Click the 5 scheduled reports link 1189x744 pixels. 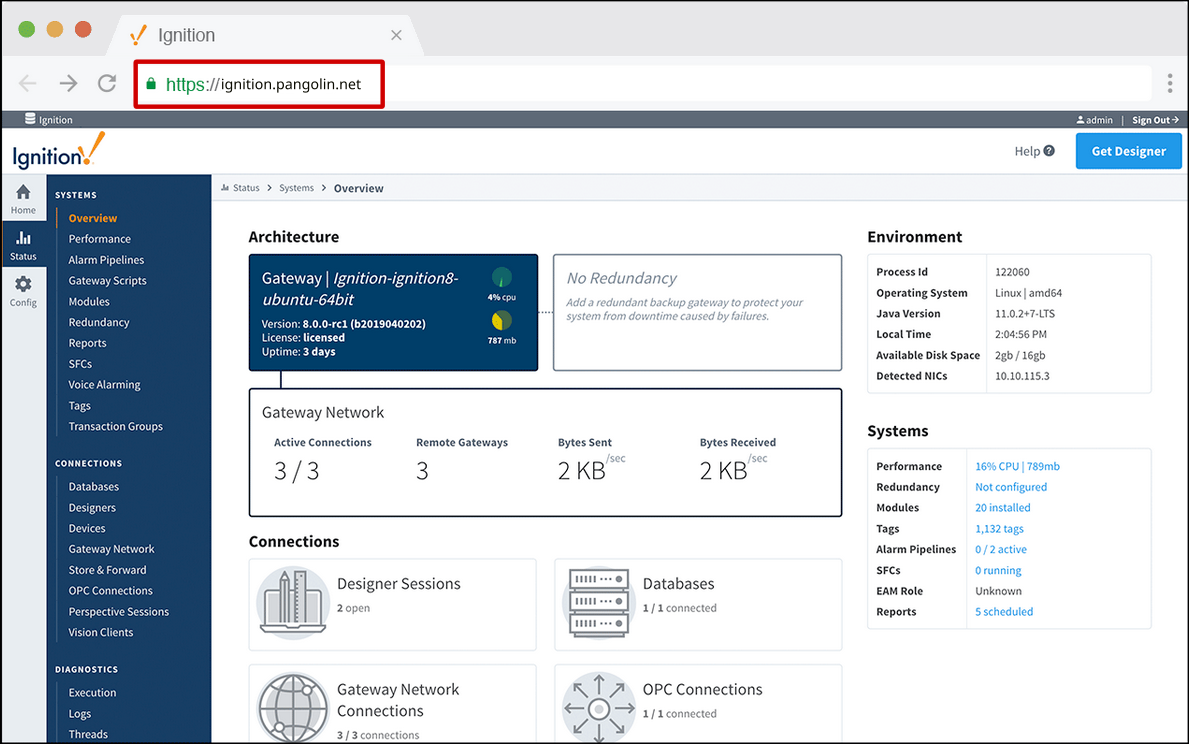pos(1004,612)
